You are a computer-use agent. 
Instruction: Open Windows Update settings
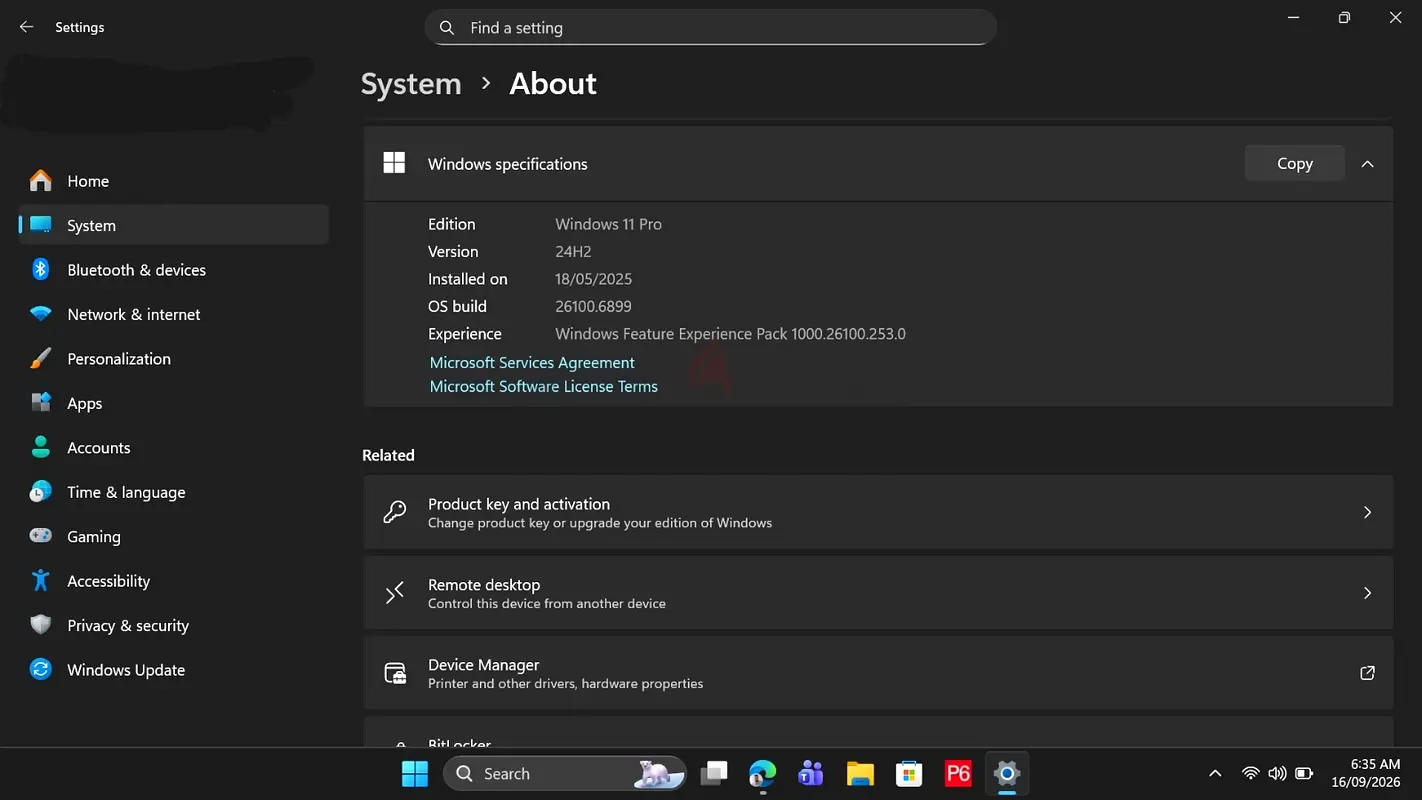174,670
